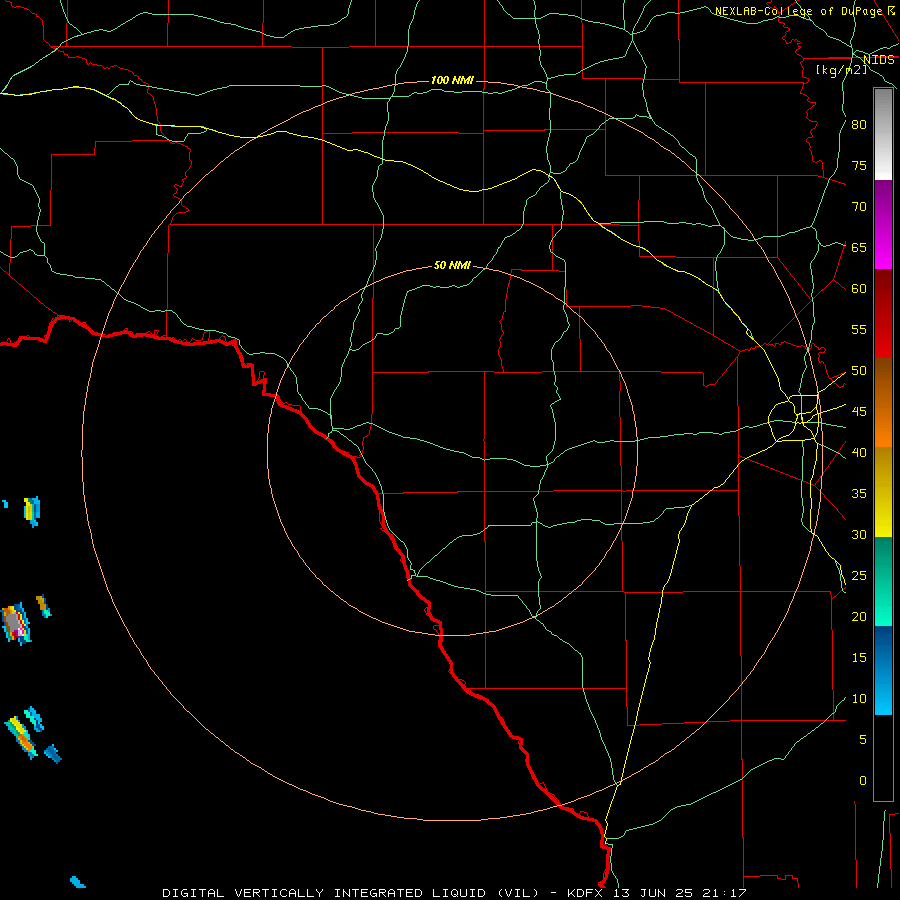Select the purple-magenta segment of the color scale
The image size is (900, 900).
tap(883, 225)
